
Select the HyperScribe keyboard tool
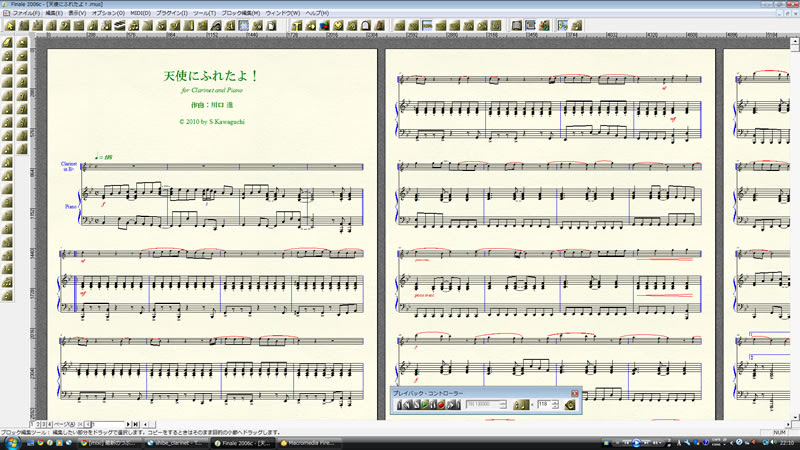pos(120,26)
